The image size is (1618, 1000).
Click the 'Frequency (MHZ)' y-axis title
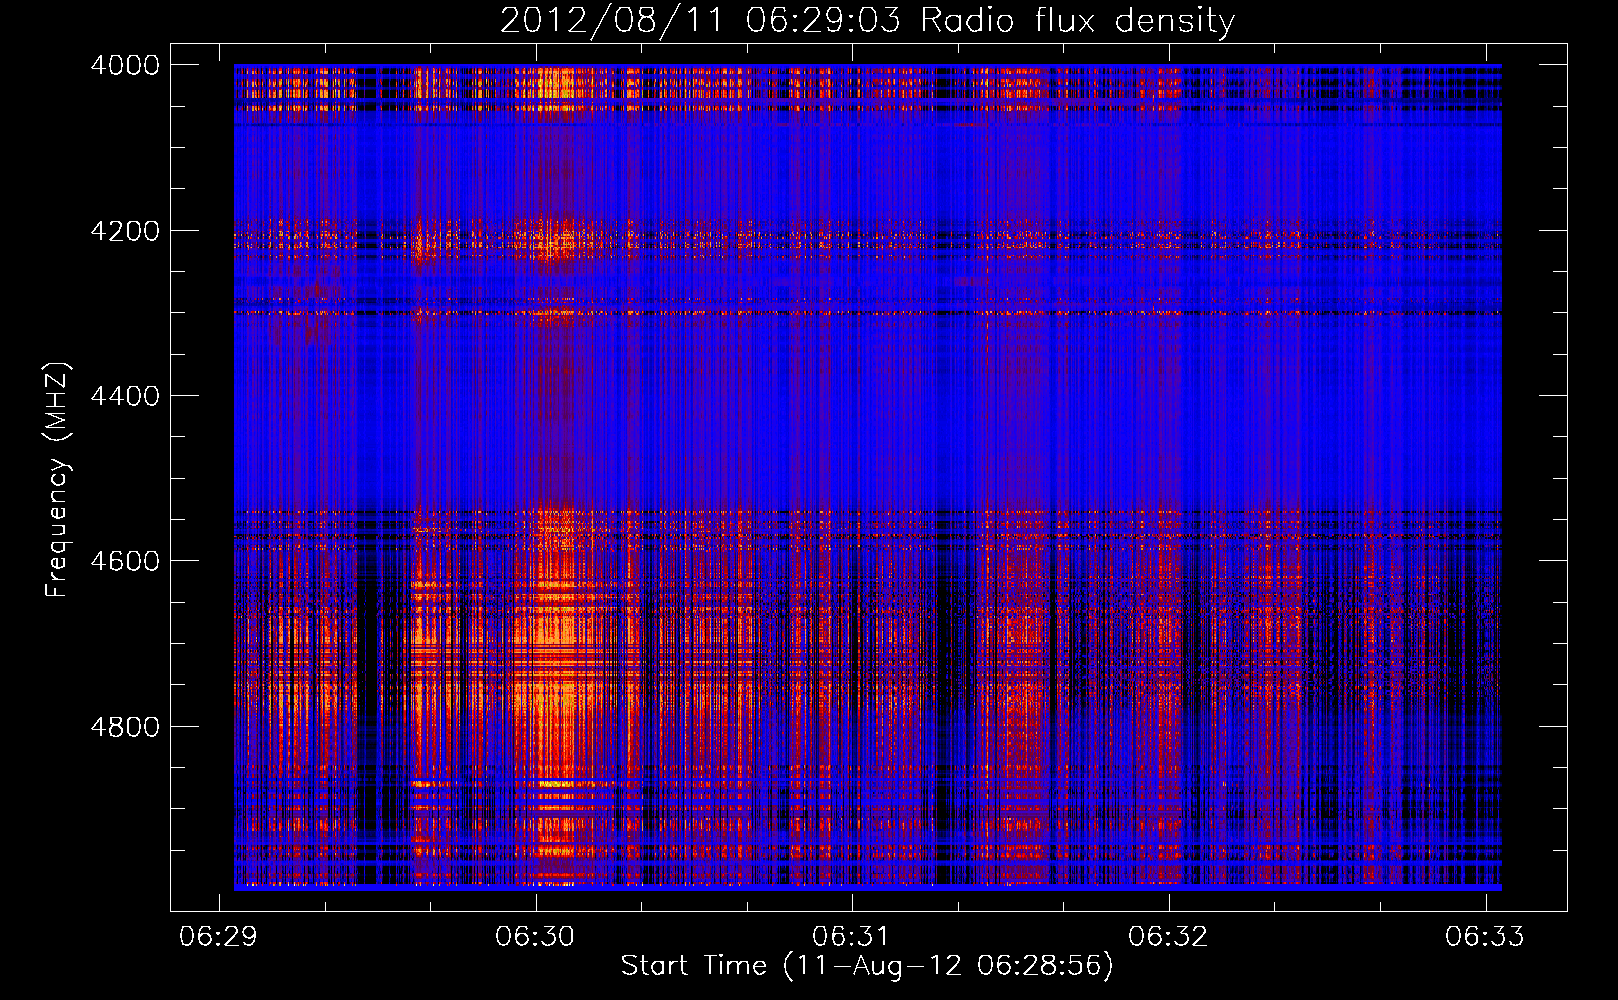[x=57, y=480]
